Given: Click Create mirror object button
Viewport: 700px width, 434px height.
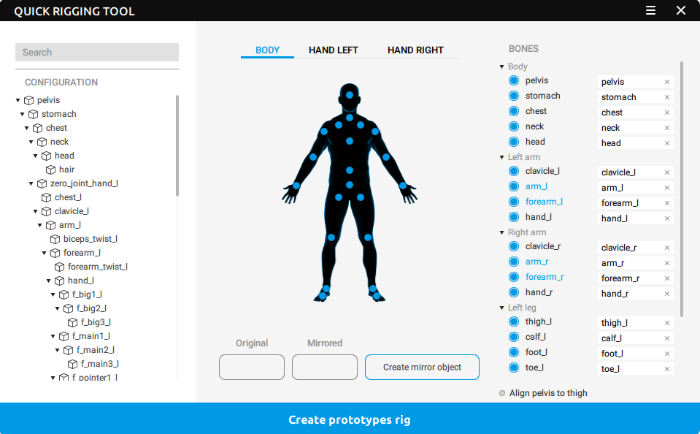Looking at the screenshot, I should 422,367.
